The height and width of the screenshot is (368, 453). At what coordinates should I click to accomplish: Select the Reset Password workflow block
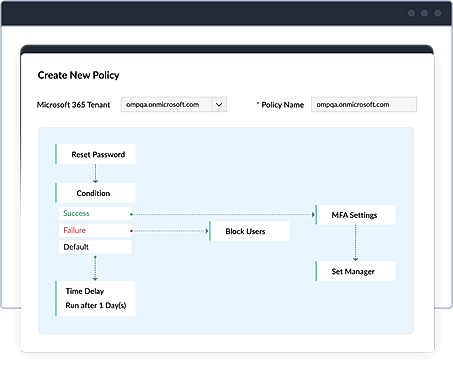(x=95, y=154)
